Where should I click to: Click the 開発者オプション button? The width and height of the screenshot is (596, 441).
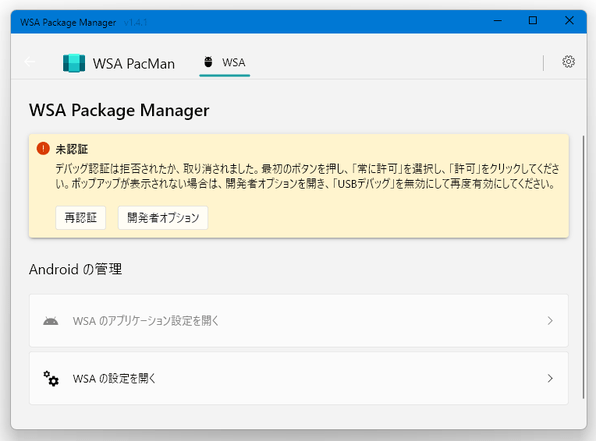tap(163, 218)
